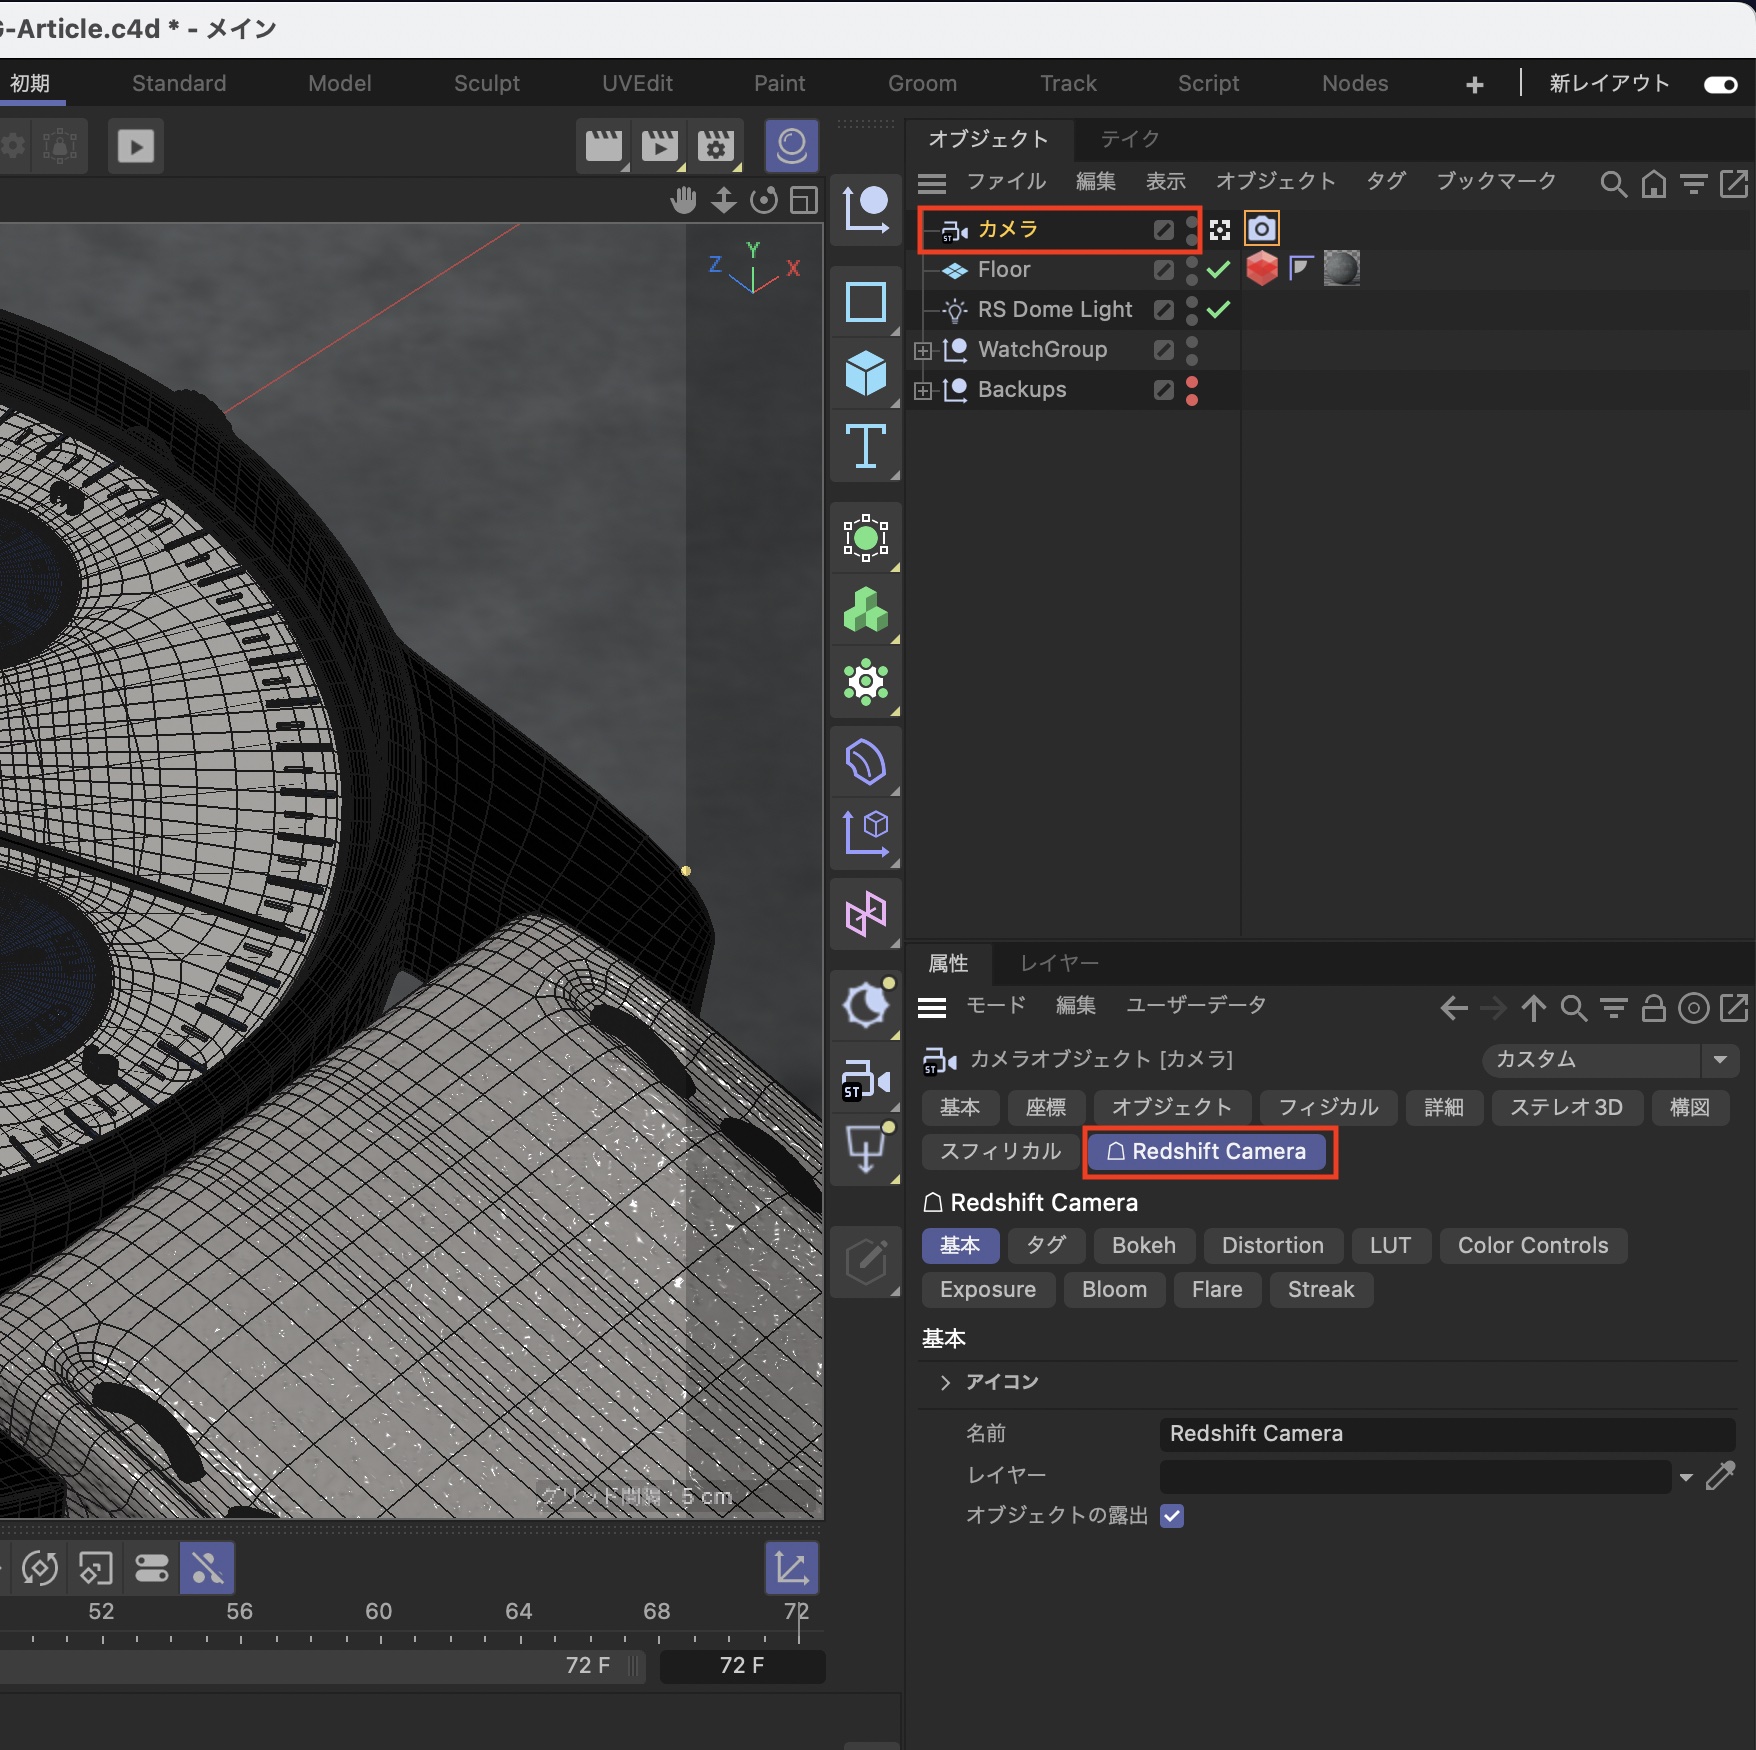Open Edit Render Settings clapperboard icon
This screenshot has width=1756, height=1750.
[715, 147]
